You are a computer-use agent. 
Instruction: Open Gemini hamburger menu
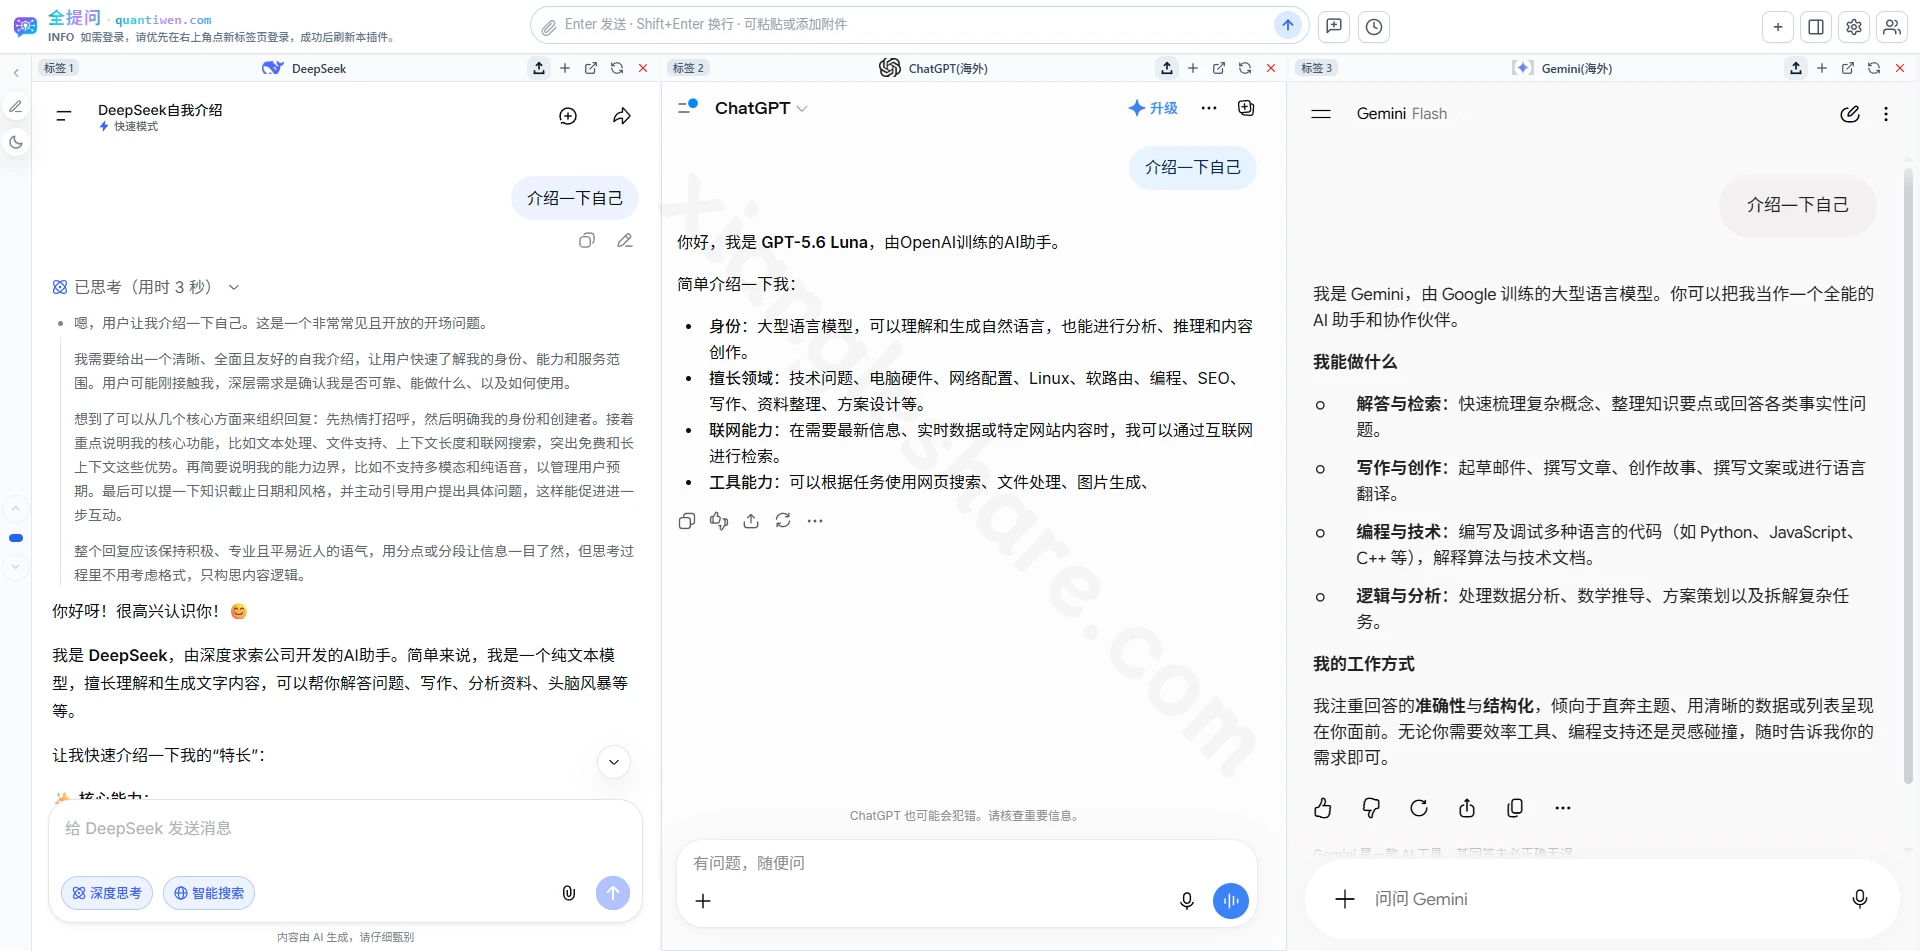point(1321,114)
